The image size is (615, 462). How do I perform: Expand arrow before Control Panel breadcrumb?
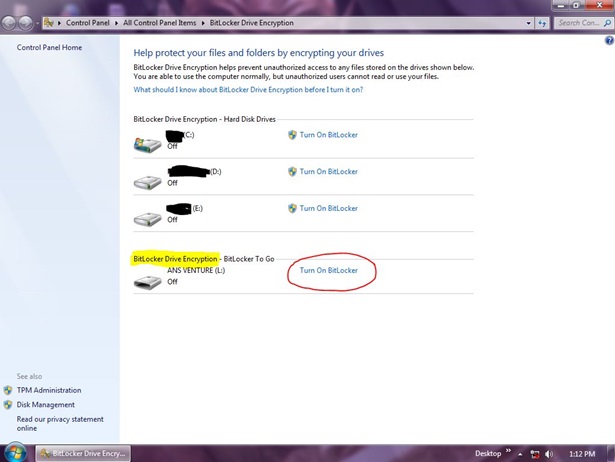coord(59,23)
